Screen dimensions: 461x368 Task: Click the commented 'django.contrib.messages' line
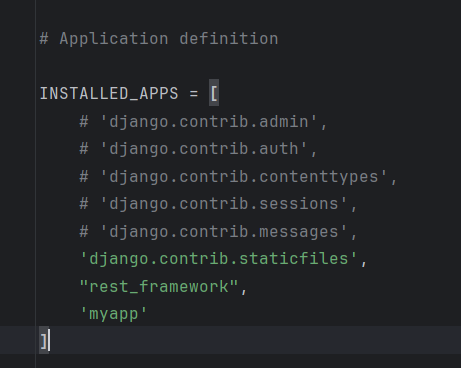pos(218,232)
